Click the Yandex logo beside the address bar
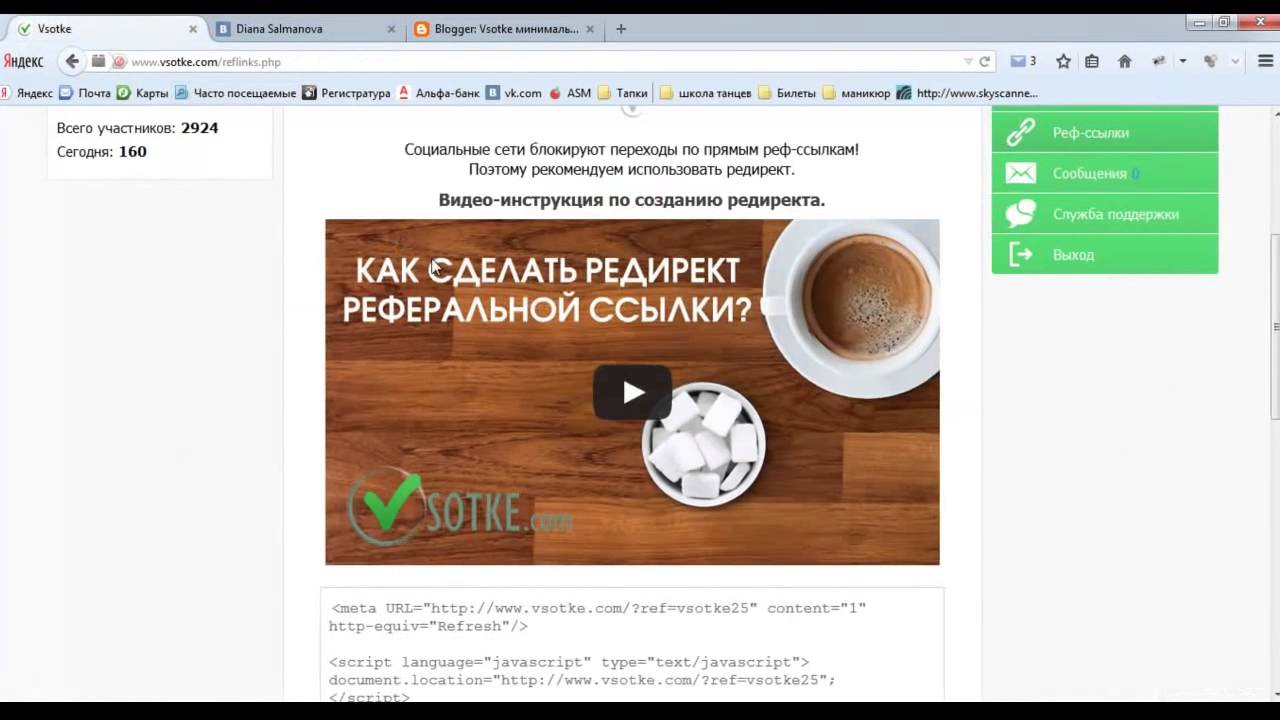This screenshot has height=720, width=1280. [x=23, y=61]
